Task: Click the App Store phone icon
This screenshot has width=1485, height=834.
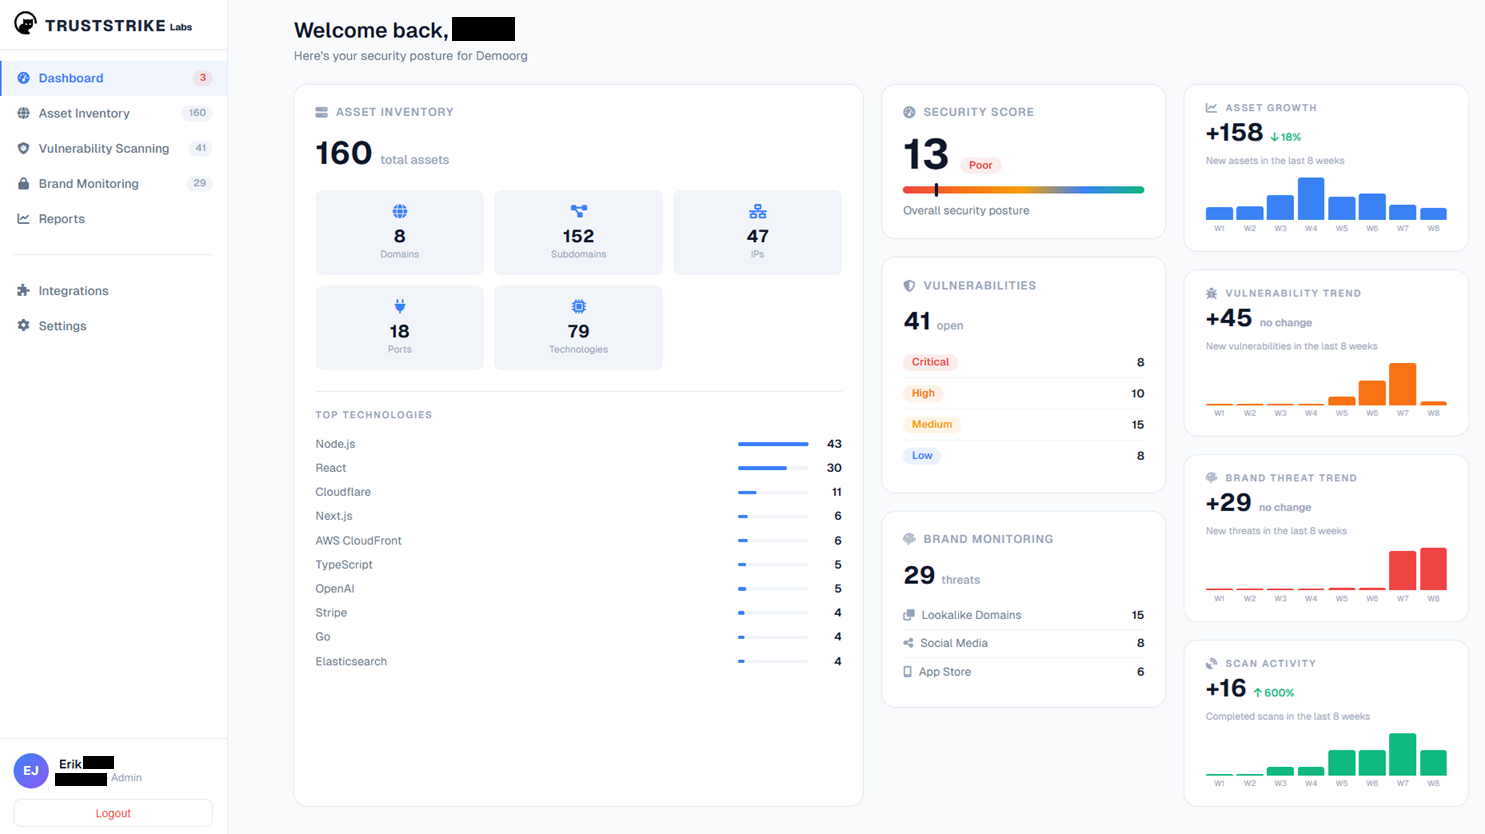Action: pos(907,672)
